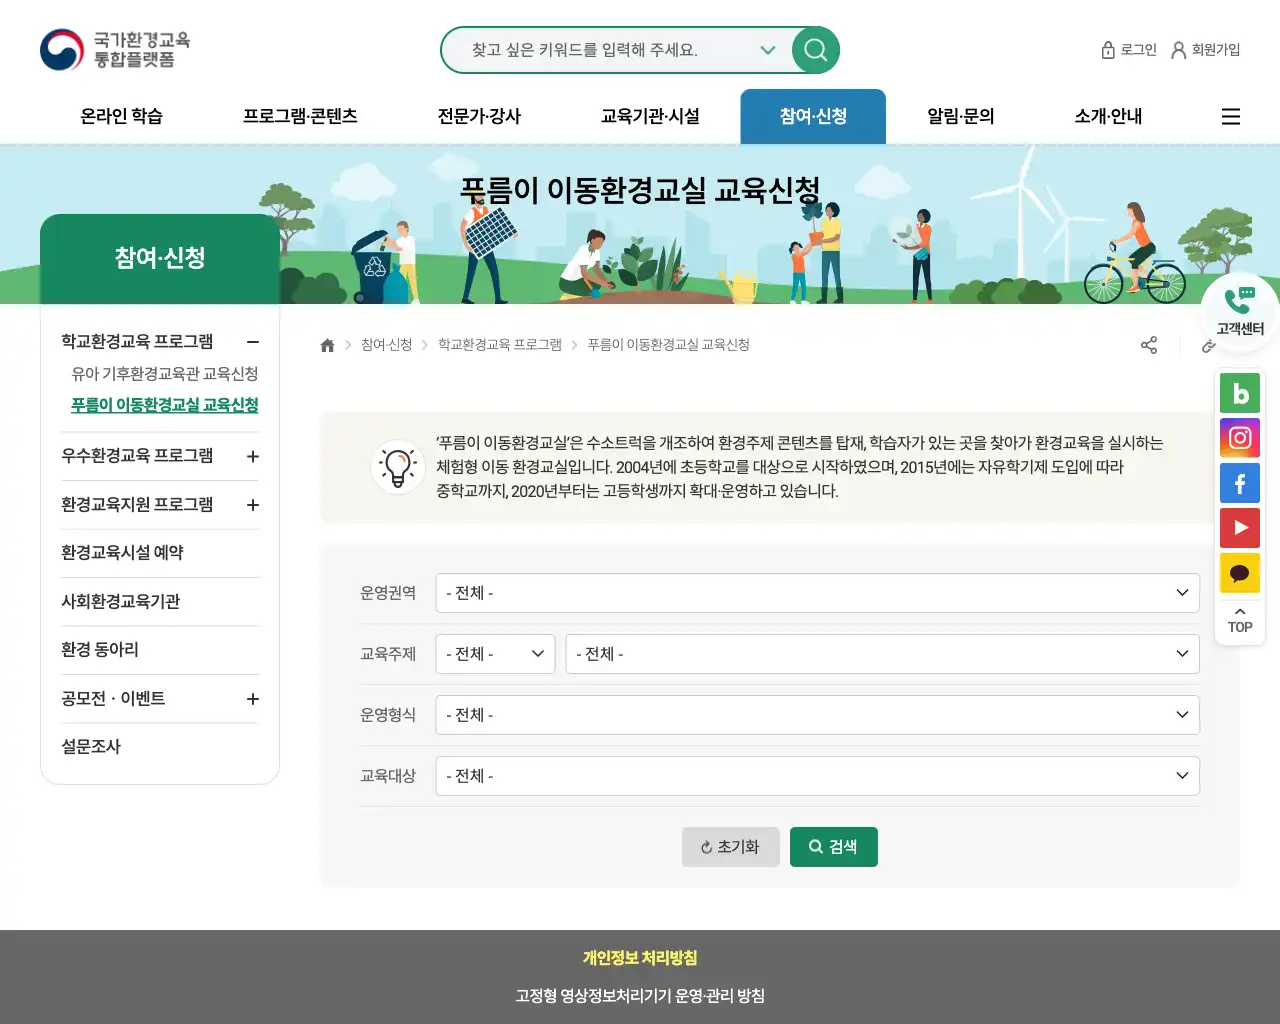Click the share icon near the breadcrumb
This screenshot has width=1280, height=1024.
(1149, 345)
